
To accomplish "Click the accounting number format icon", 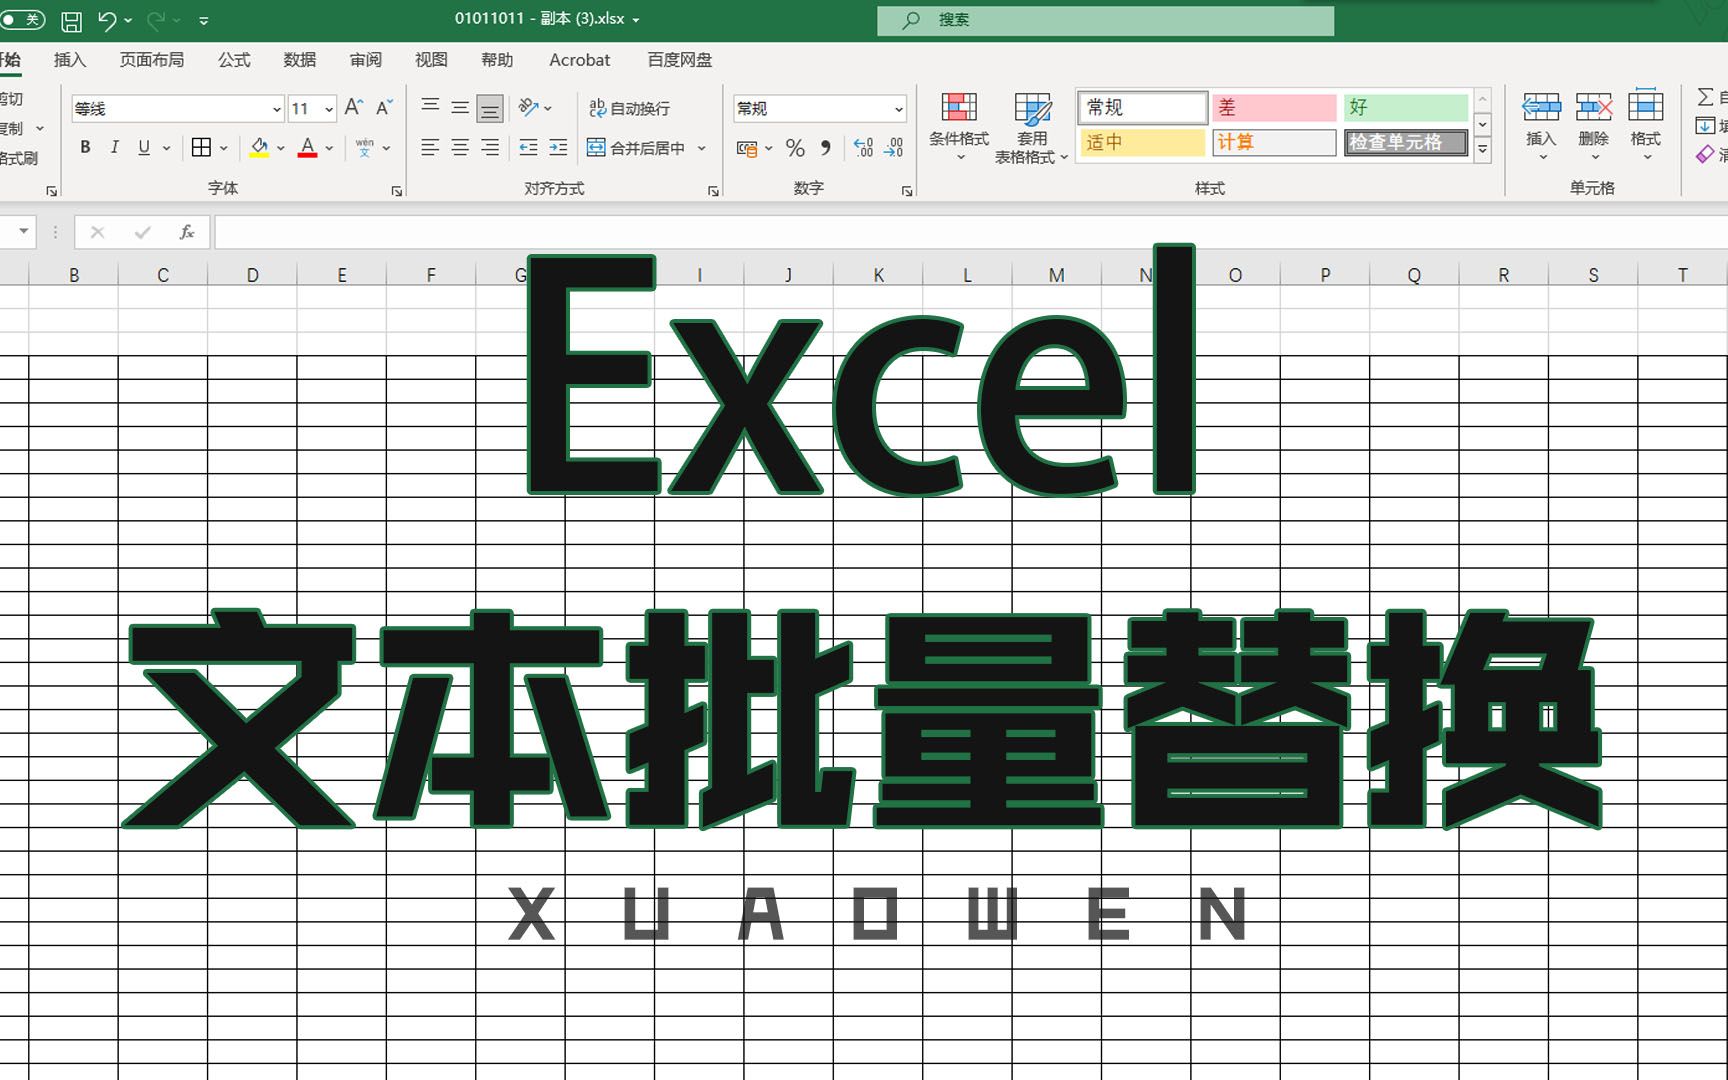I will [x=747, y=148].
